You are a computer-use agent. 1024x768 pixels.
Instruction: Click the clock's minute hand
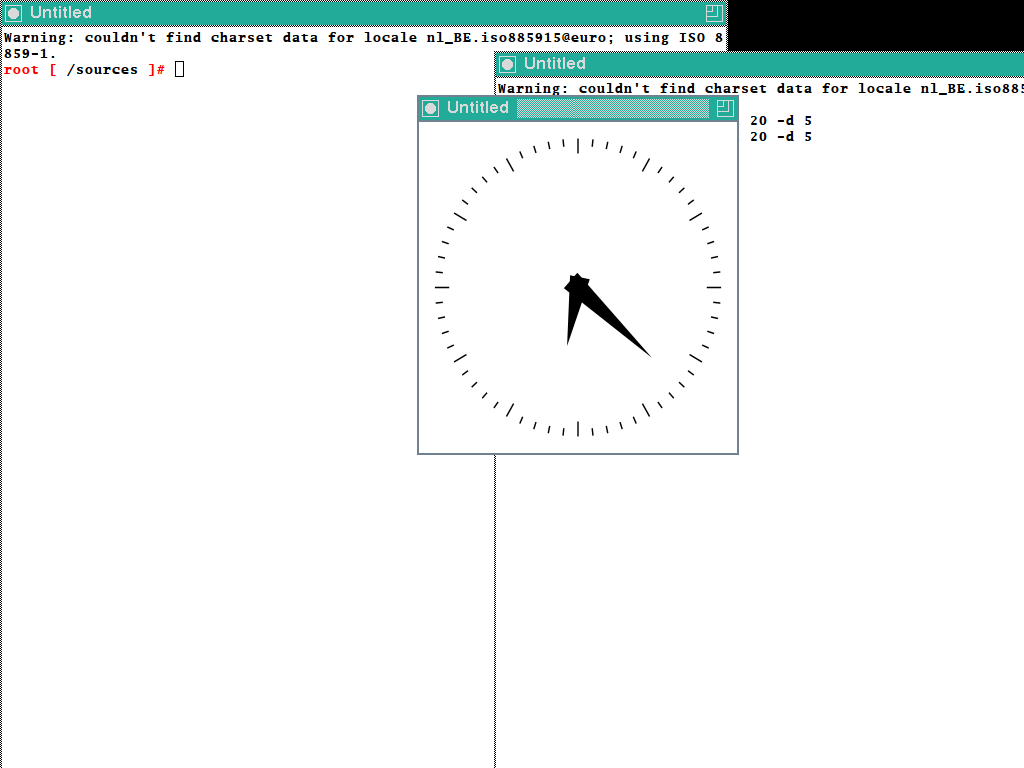pyautogui.click(x=614, y=321)
